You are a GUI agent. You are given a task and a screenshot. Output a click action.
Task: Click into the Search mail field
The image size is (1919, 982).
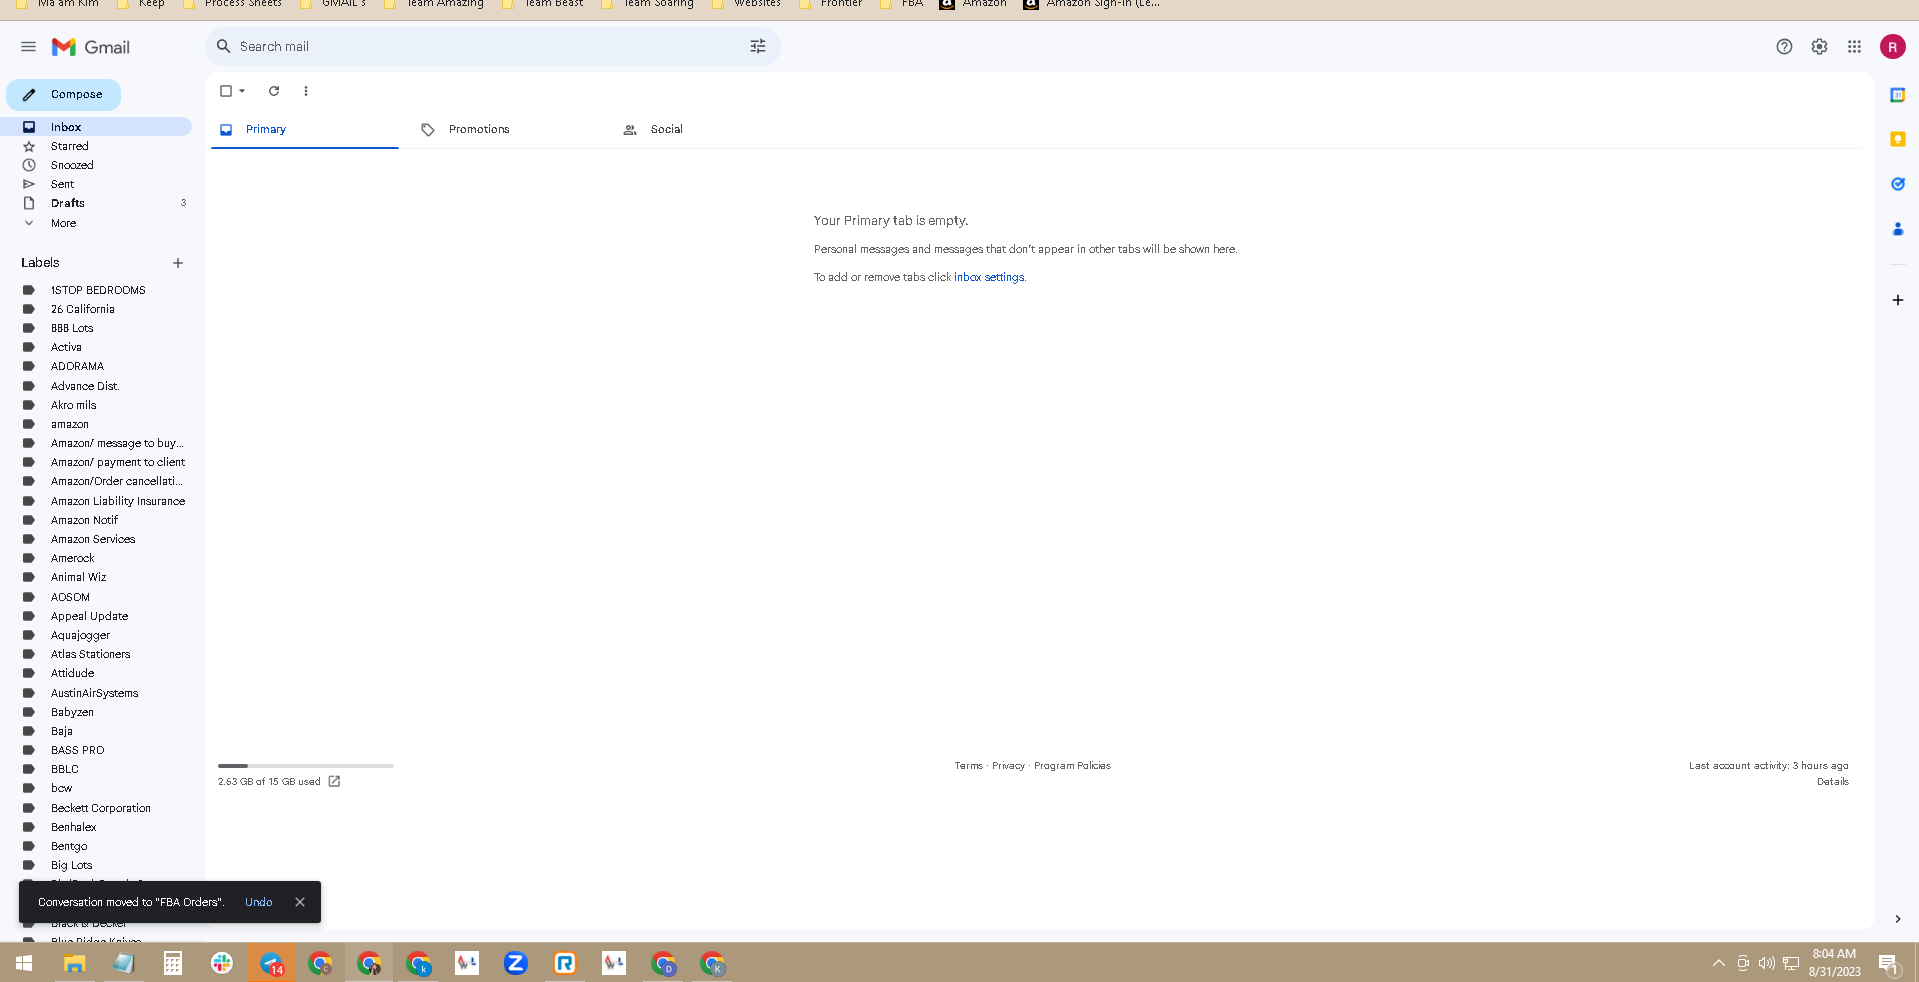click(490, 46)
